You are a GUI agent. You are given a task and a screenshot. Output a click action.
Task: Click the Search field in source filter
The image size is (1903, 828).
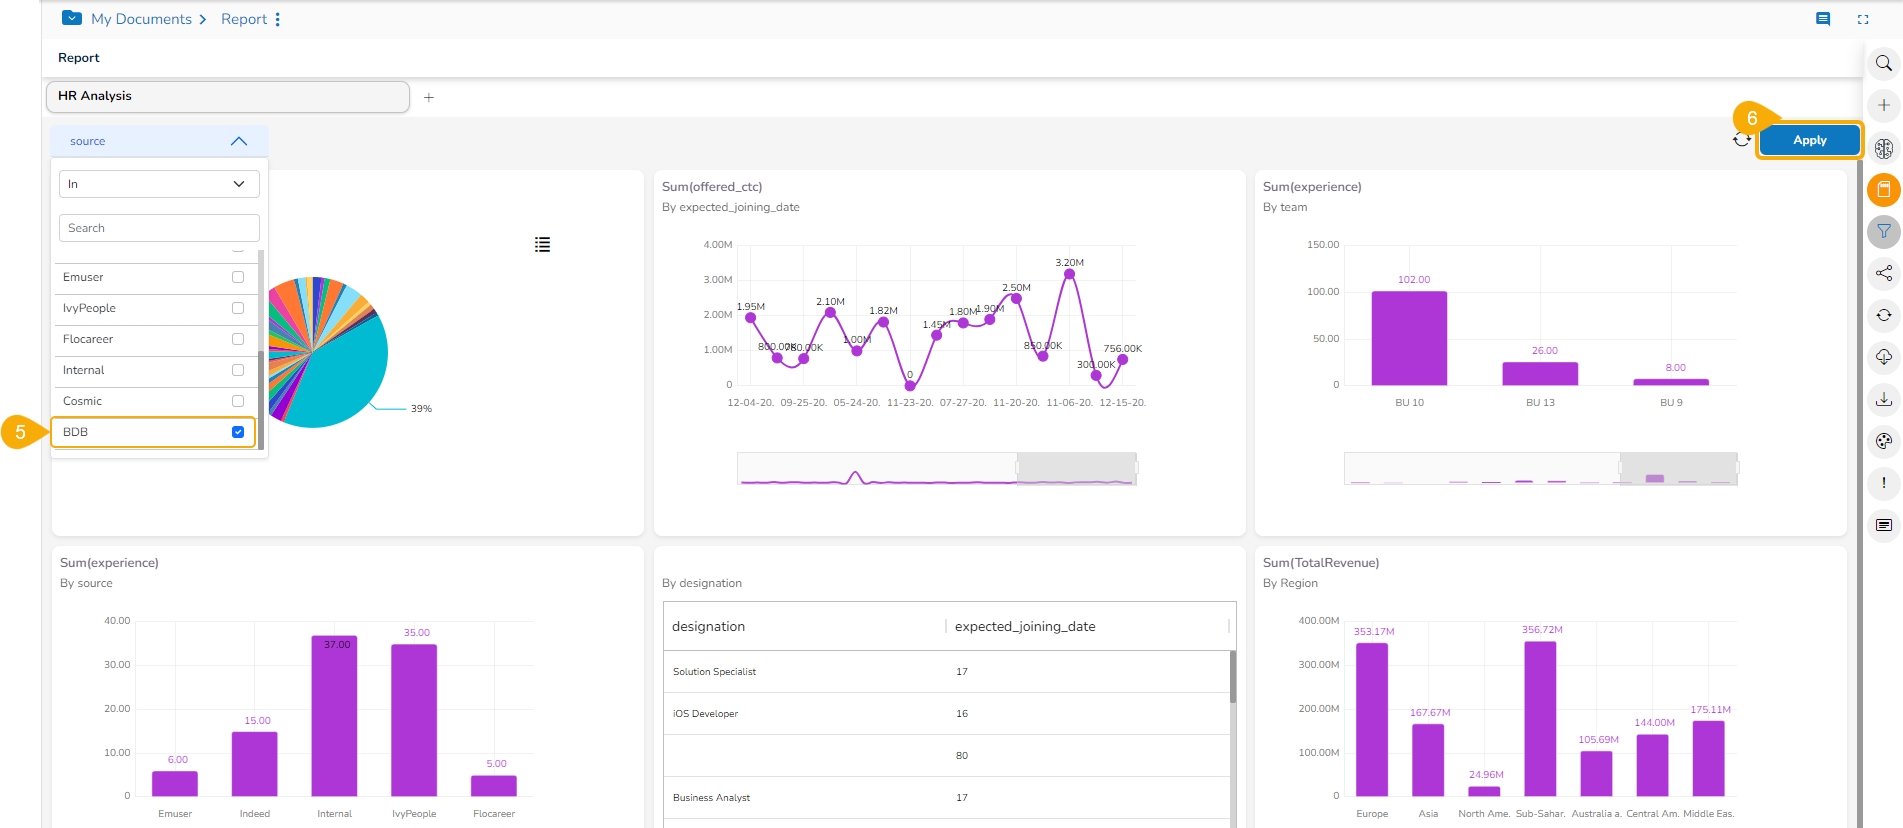(159, 228)
